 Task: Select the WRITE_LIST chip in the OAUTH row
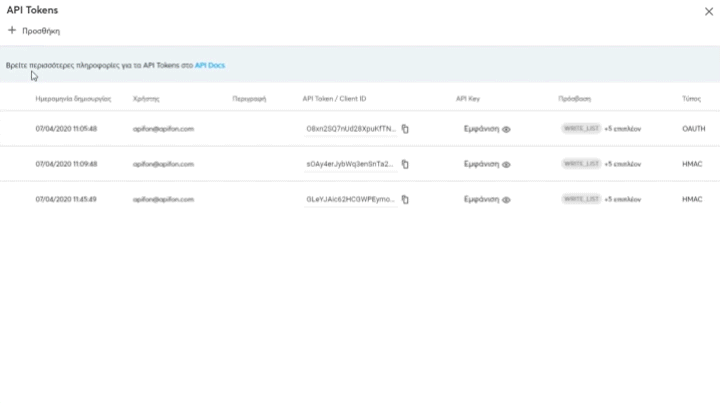[x=581, y=129]
